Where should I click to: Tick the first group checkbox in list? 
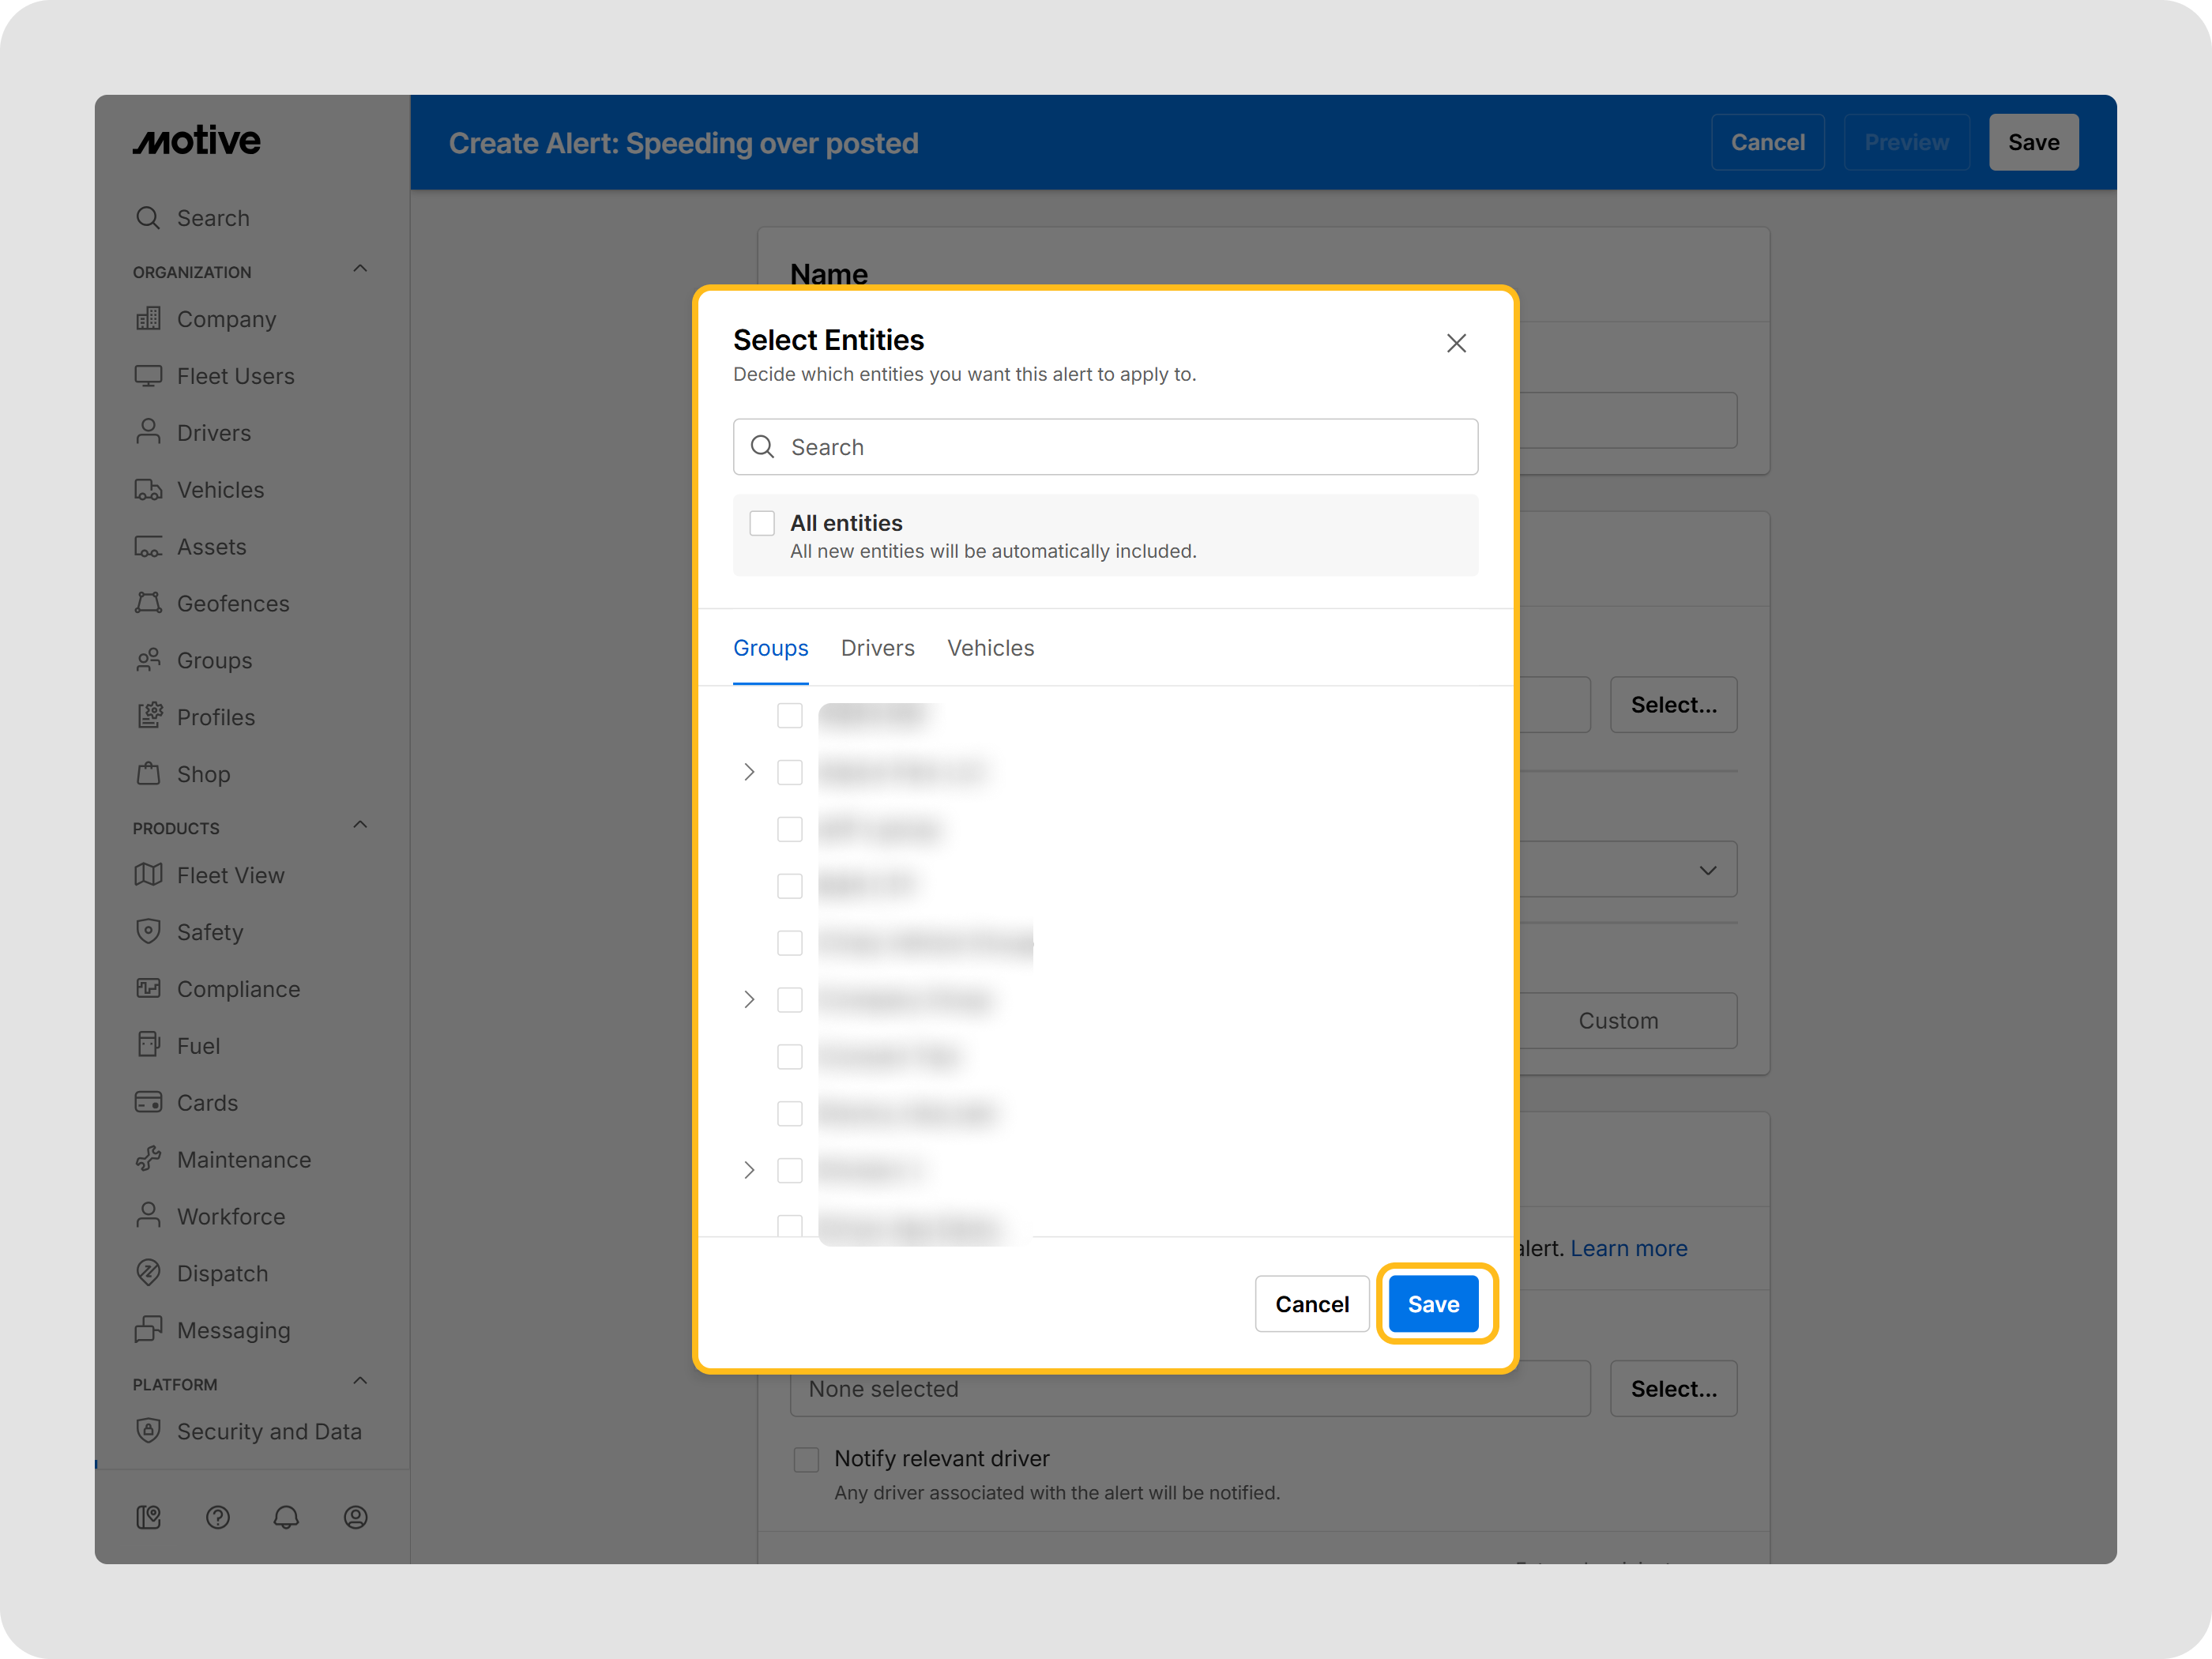point(790,715)
